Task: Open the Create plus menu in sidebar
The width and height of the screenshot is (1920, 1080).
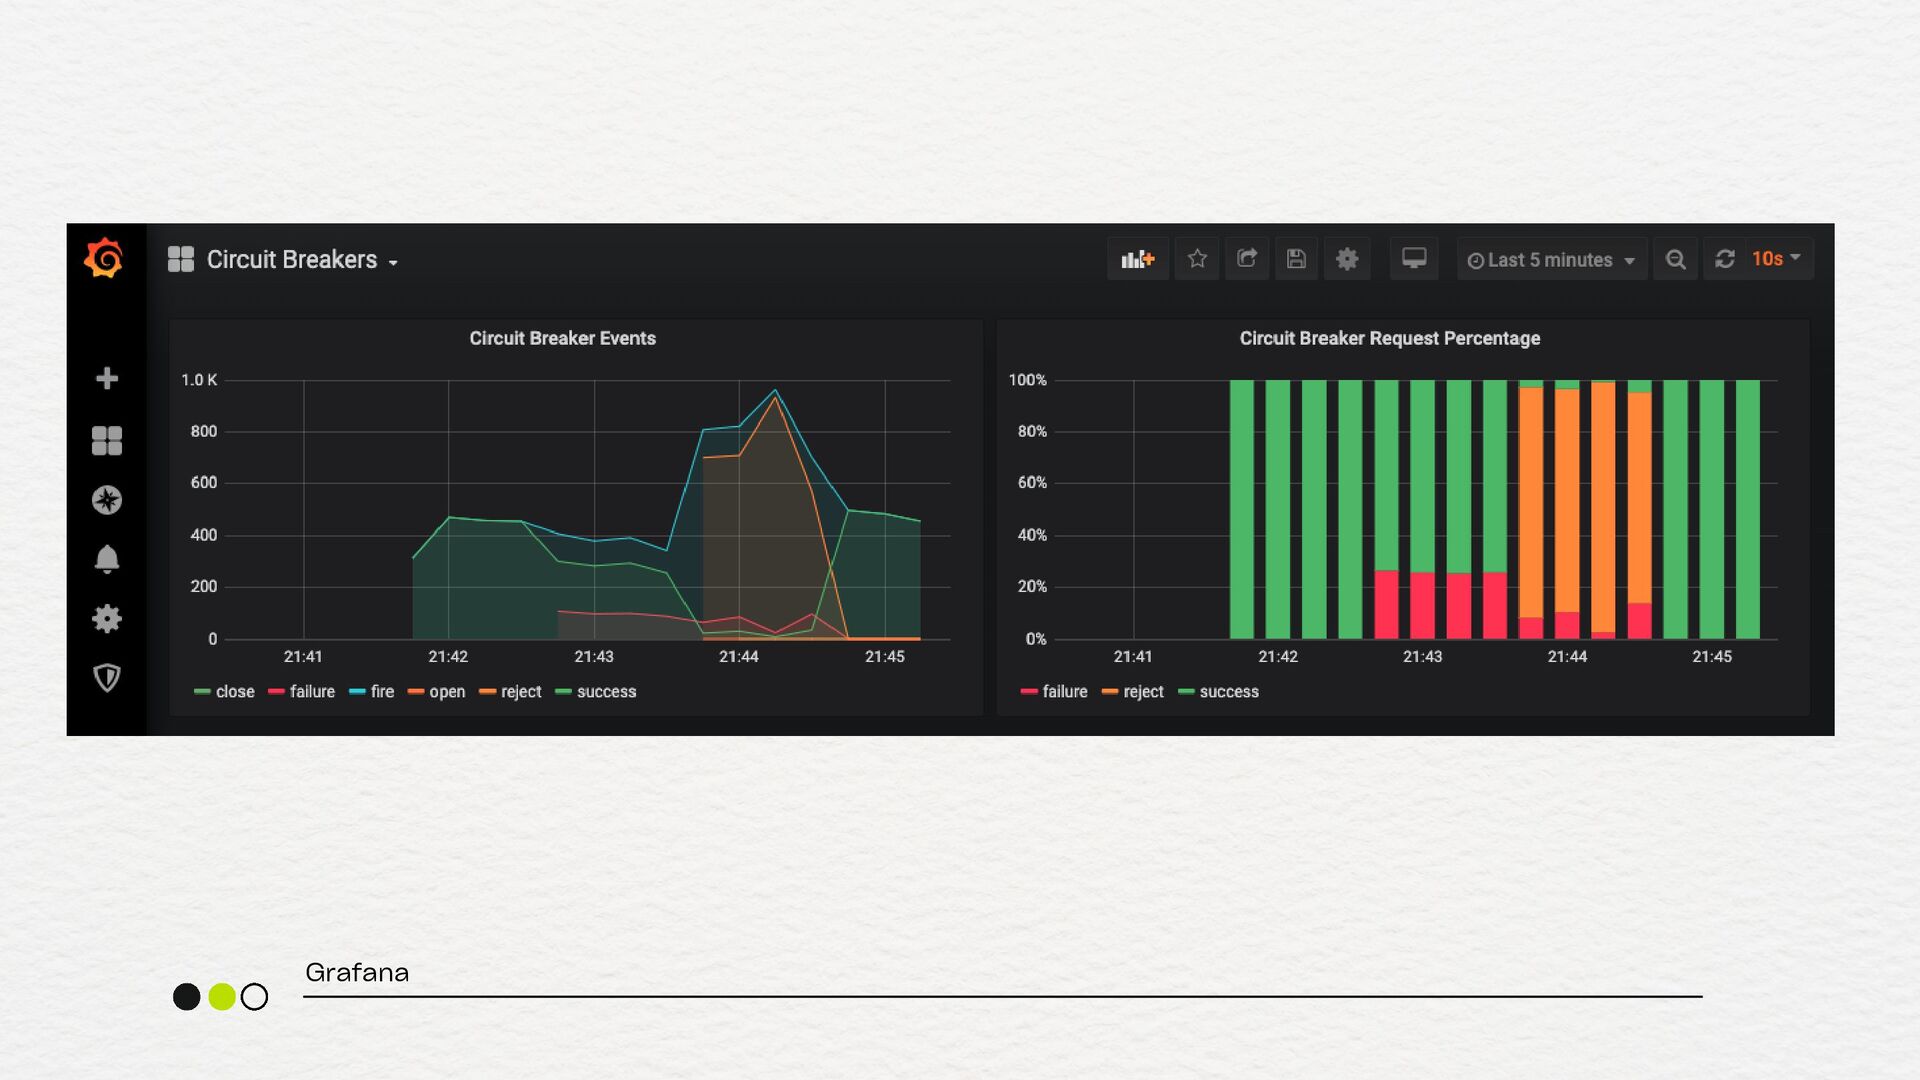Action: 107,378
